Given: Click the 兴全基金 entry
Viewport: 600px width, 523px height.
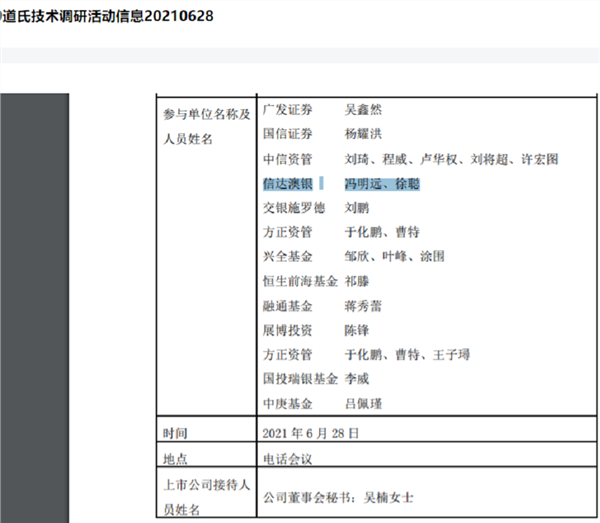Looking at the screenshot, I should click(x=288, y=256).
